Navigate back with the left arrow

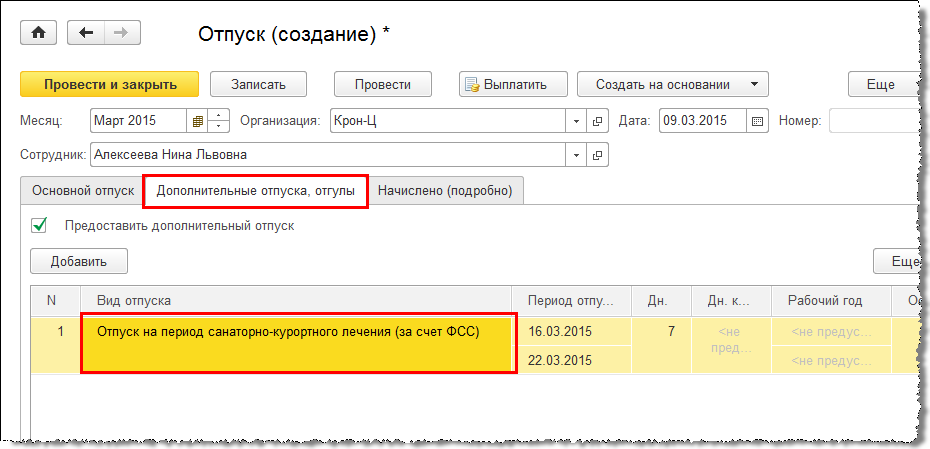(86, 33)
